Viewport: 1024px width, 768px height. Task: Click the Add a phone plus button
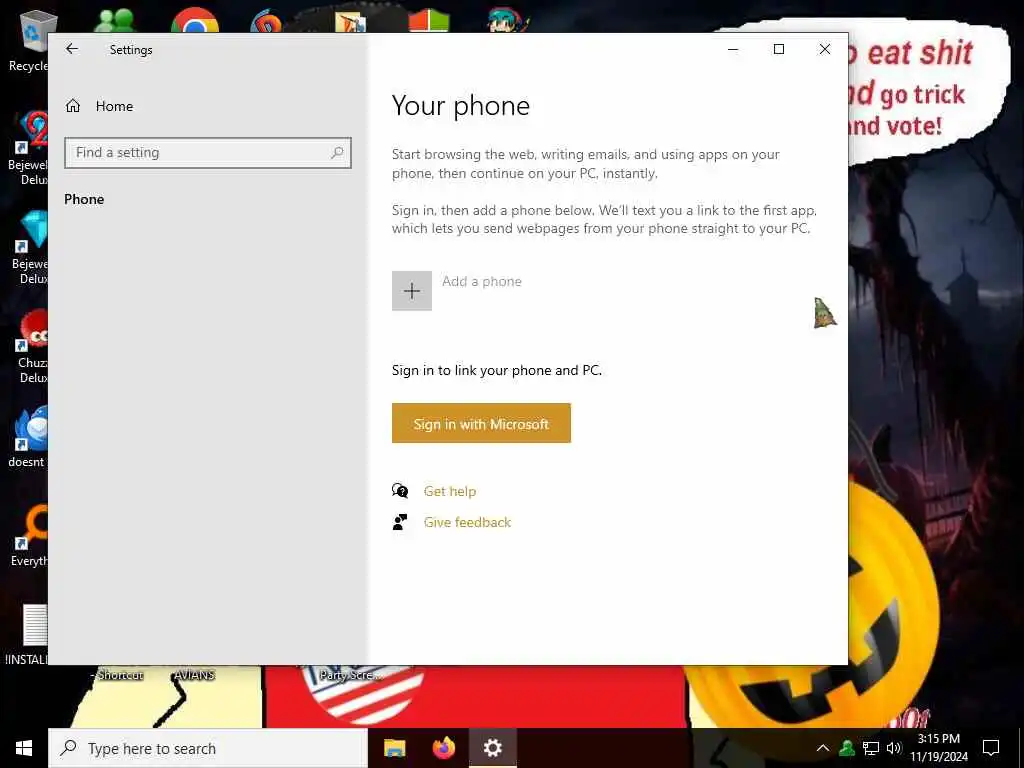pyautogui.click(x=411, y=291)
